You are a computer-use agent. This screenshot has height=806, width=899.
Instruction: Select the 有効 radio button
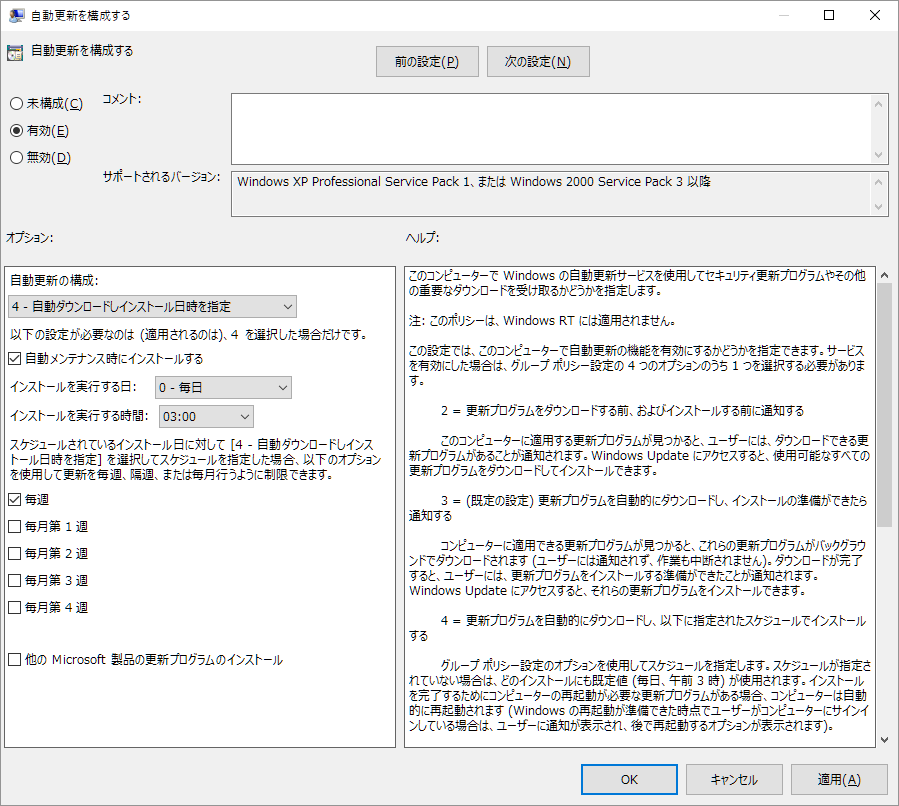click(16, 131)
